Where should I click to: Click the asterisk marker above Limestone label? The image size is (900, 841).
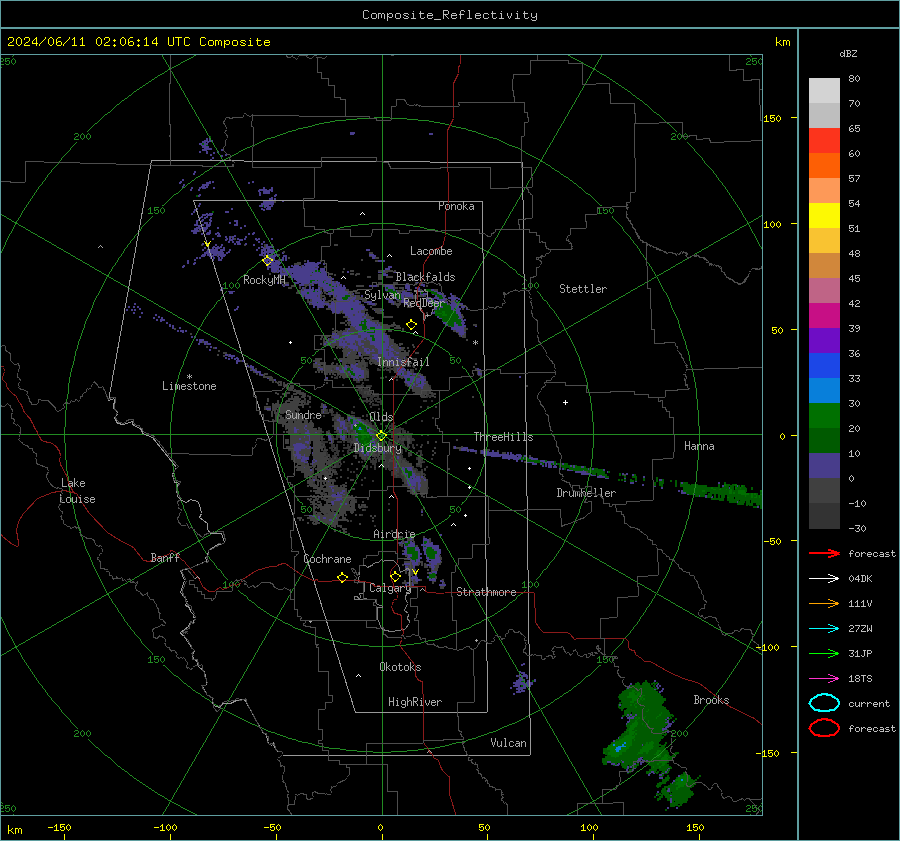[x=189, y=377]
